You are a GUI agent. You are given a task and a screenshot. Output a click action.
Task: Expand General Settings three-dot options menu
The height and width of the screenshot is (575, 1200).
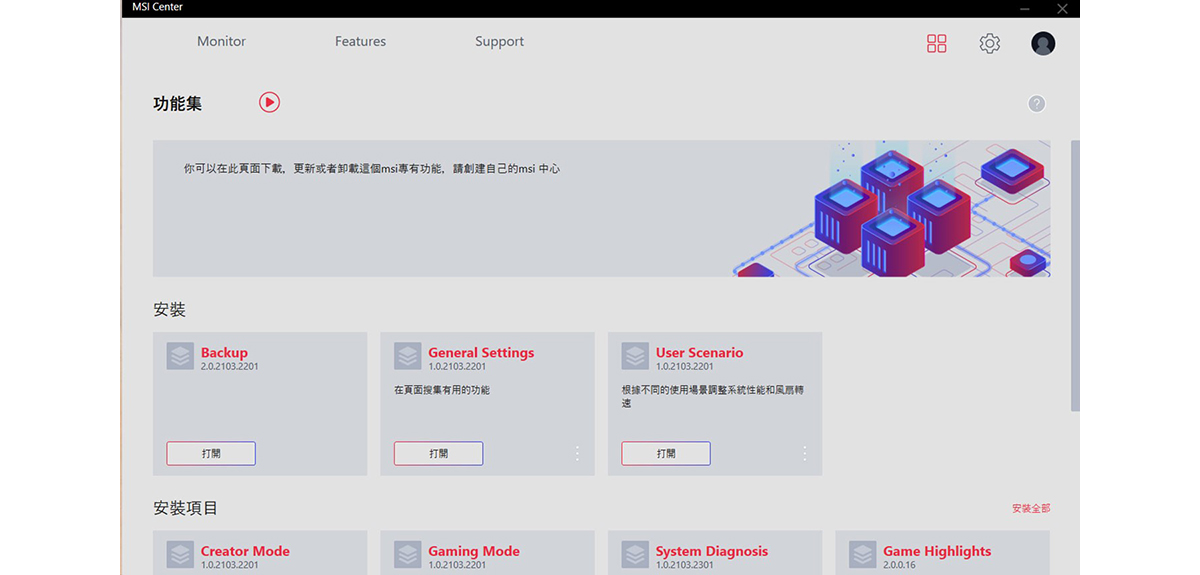(x=577, y=453)
